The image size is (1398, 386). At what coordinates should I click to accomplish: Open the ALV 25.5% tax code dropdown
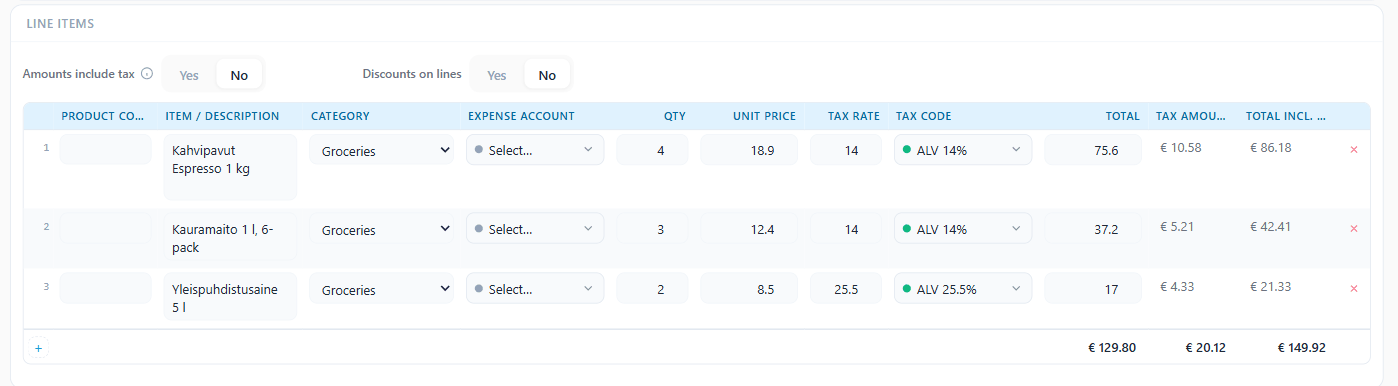[963, 289]
